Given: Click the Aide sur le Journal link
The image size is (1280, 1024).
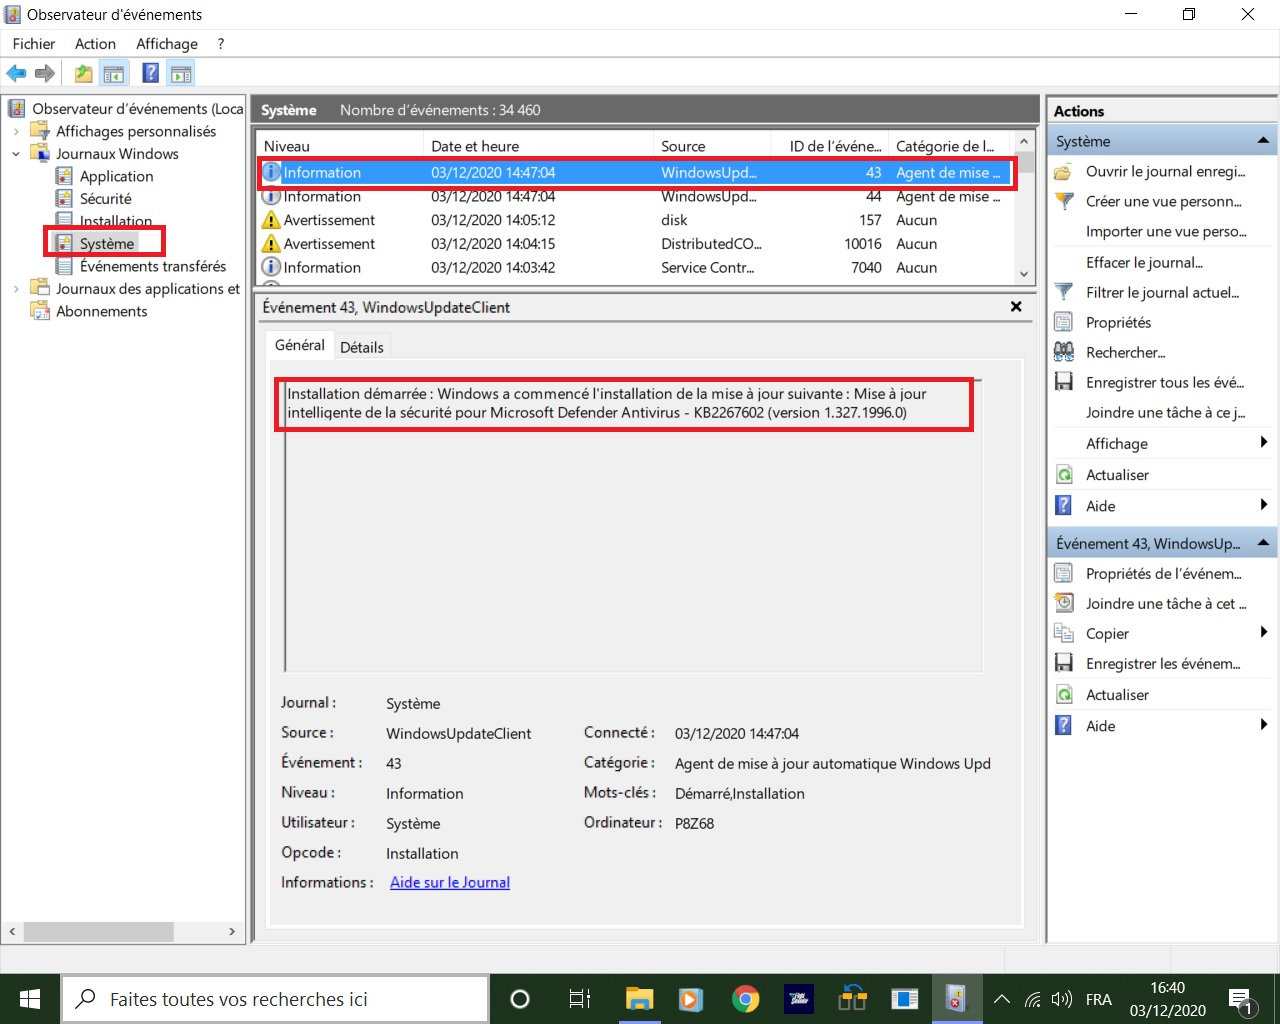Looking at the screenshot, I should (x=450, y=882).
